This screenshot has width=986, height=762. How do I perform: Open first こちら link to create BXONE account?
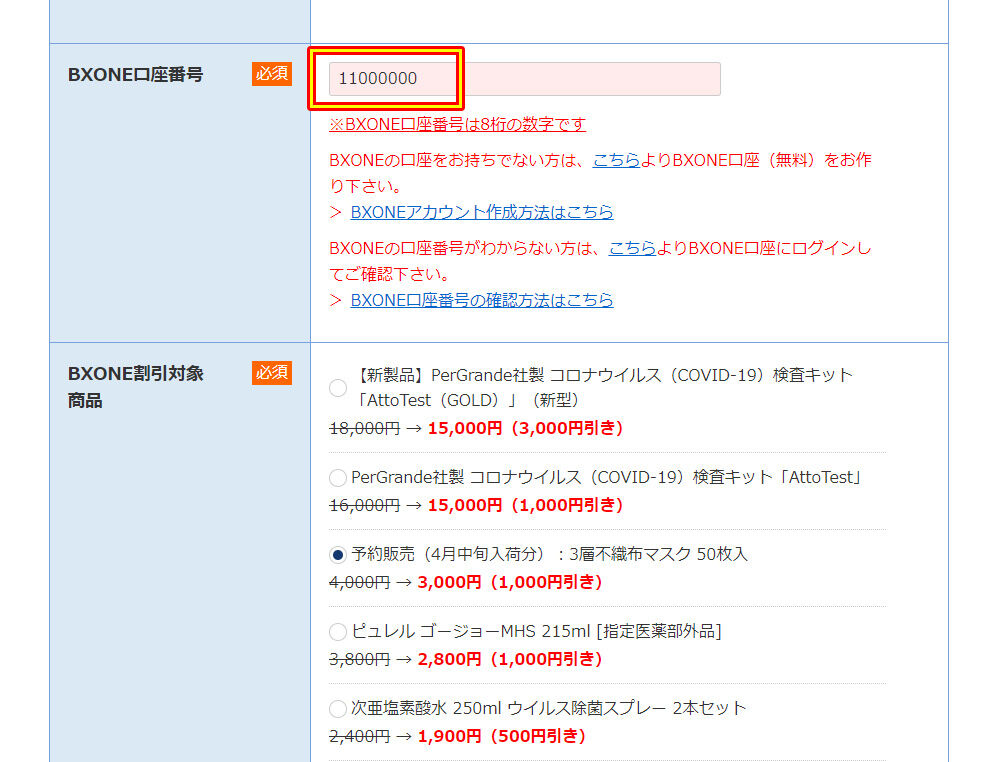[616, 160]
